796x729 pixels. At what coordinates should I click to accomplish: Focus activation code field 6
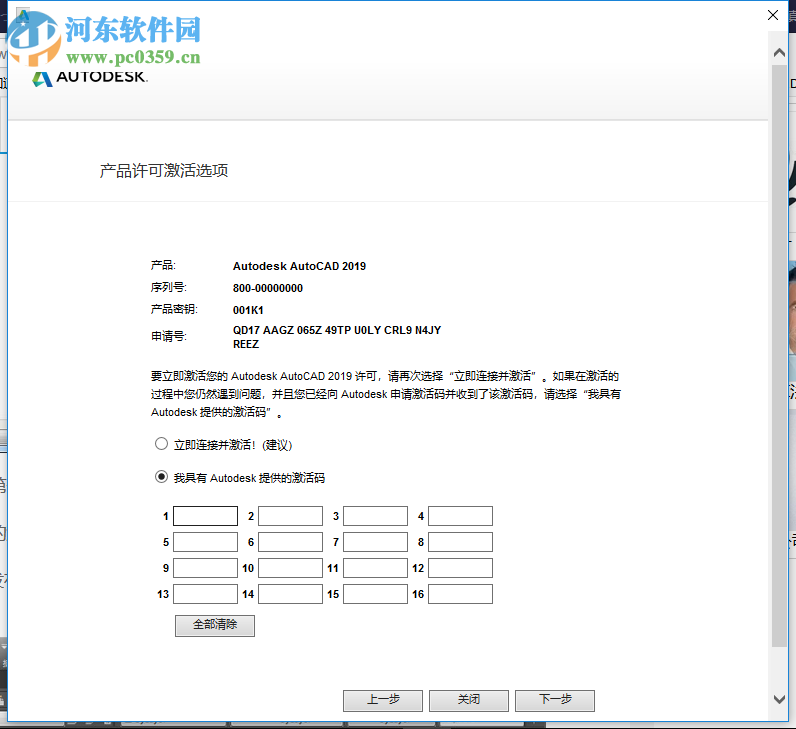click(290, 542)
